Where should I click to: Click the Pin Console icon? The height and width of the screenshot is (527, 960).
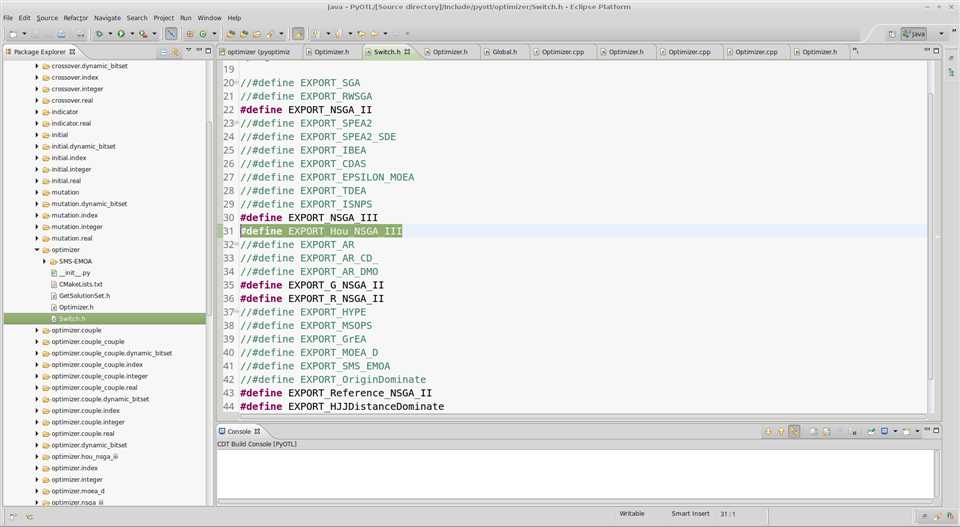(x=871, y=432)
